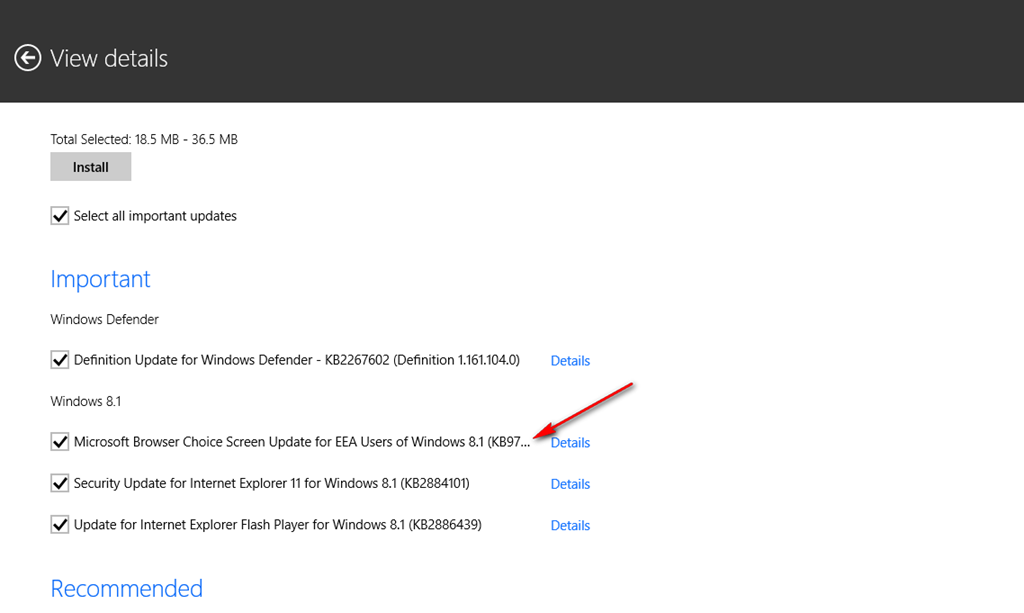Uncheck the Internet Explorer 11 Security Update checkbox
This screenshot has width=1024, height=613.
tap(60, 484)
